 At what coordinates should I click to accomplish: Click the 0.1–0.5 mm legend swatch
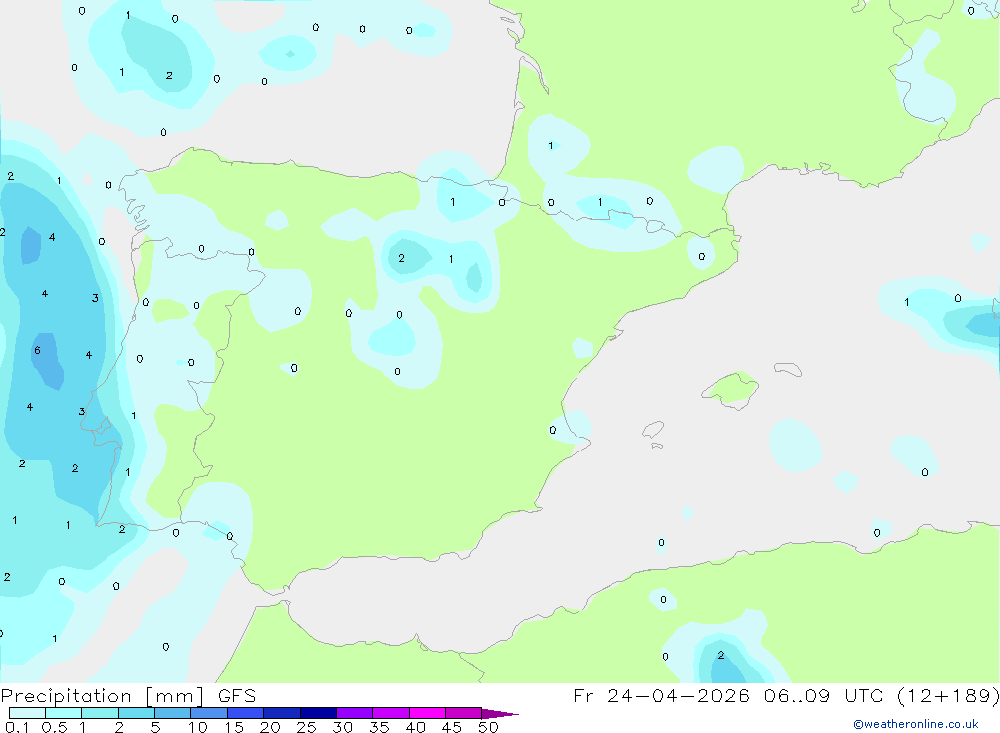coord(27,713)
